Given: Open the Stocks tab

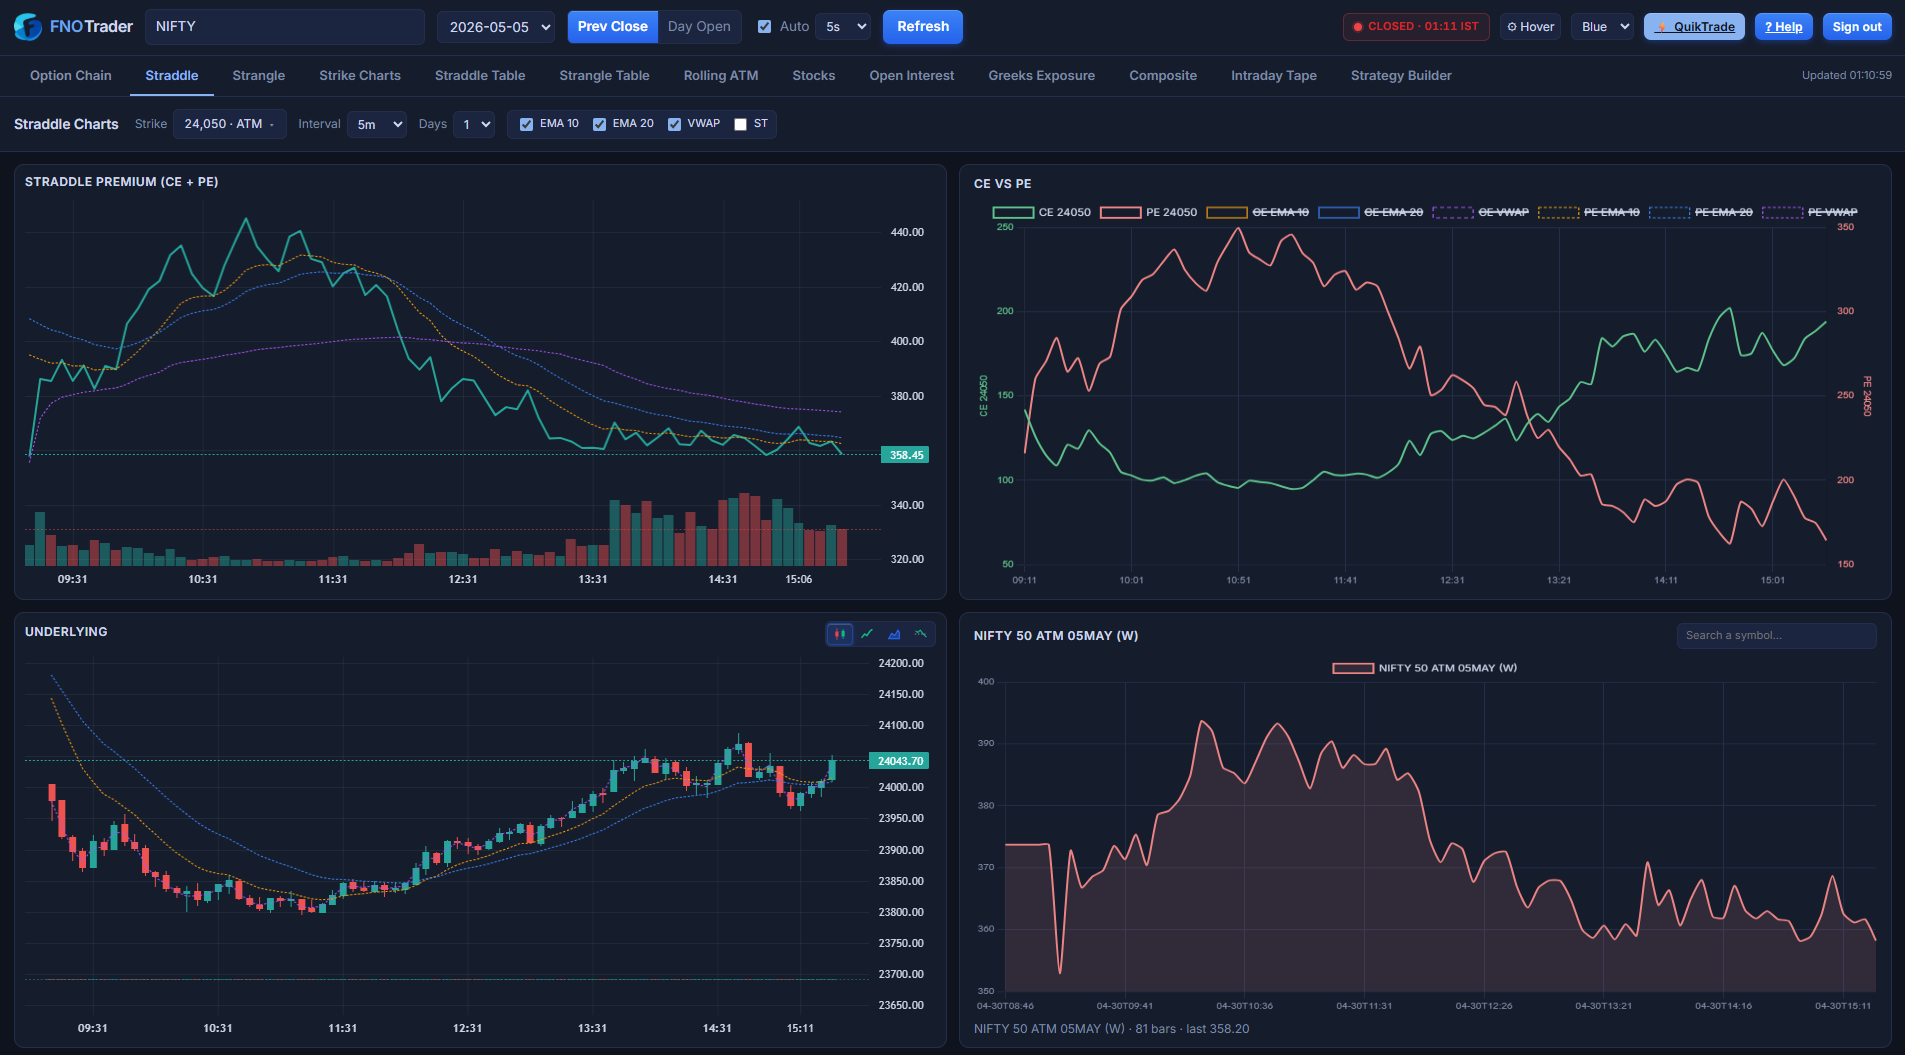Looking at the screenshot, I should click(x=814, y=76).
